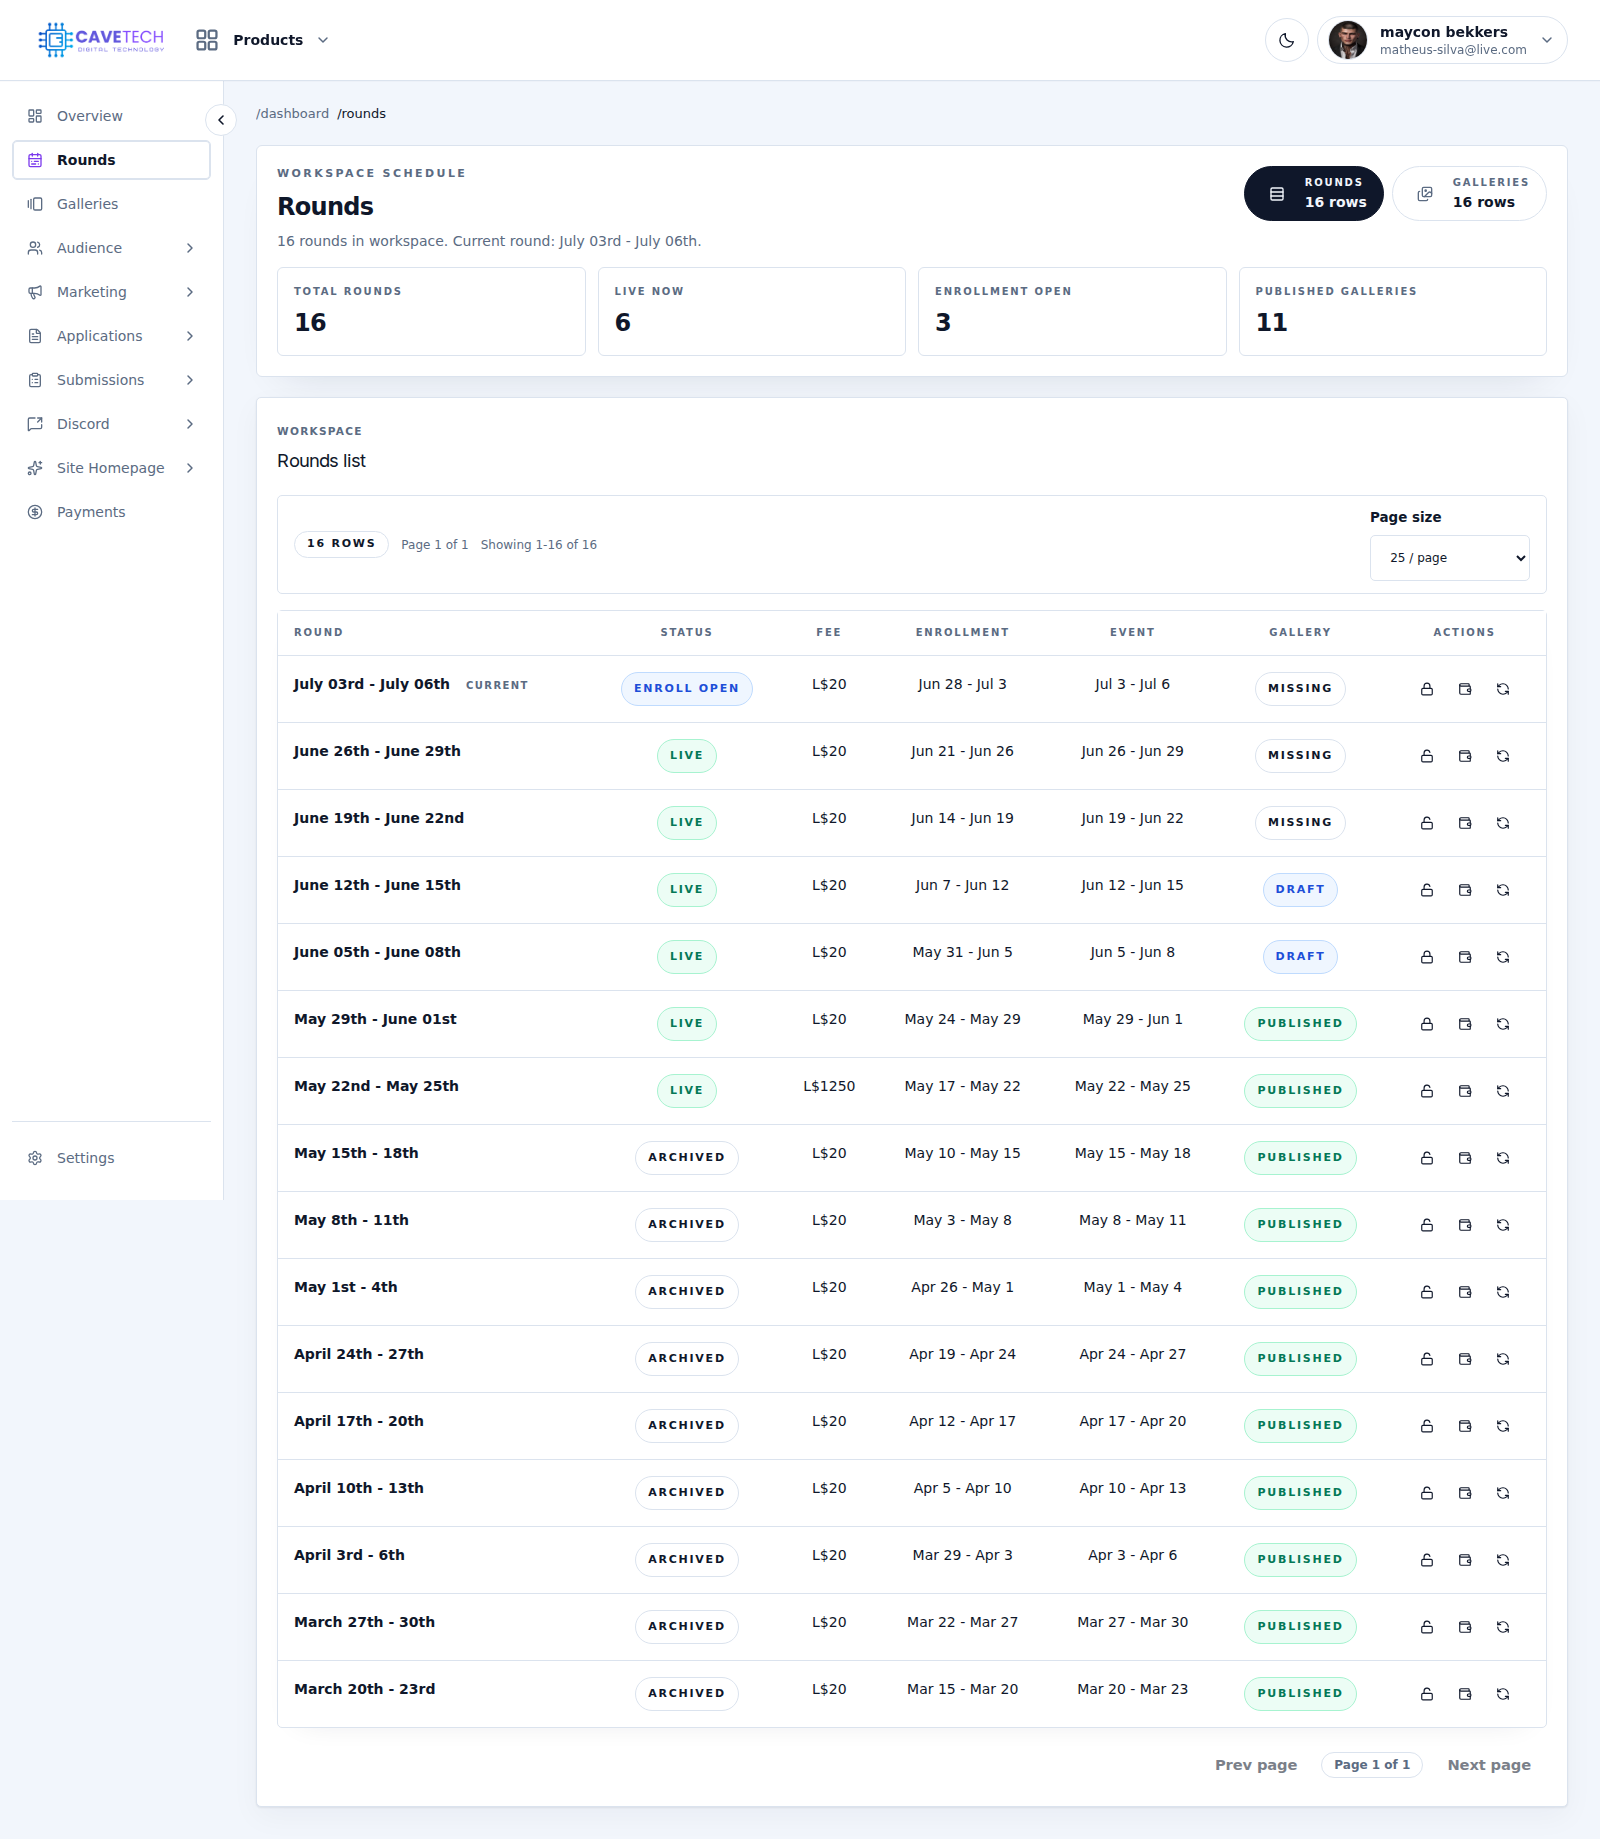Click the sync icon for March 20th round
The width and height of the screenshot is (1600, 1839).
[1503, 1694]
